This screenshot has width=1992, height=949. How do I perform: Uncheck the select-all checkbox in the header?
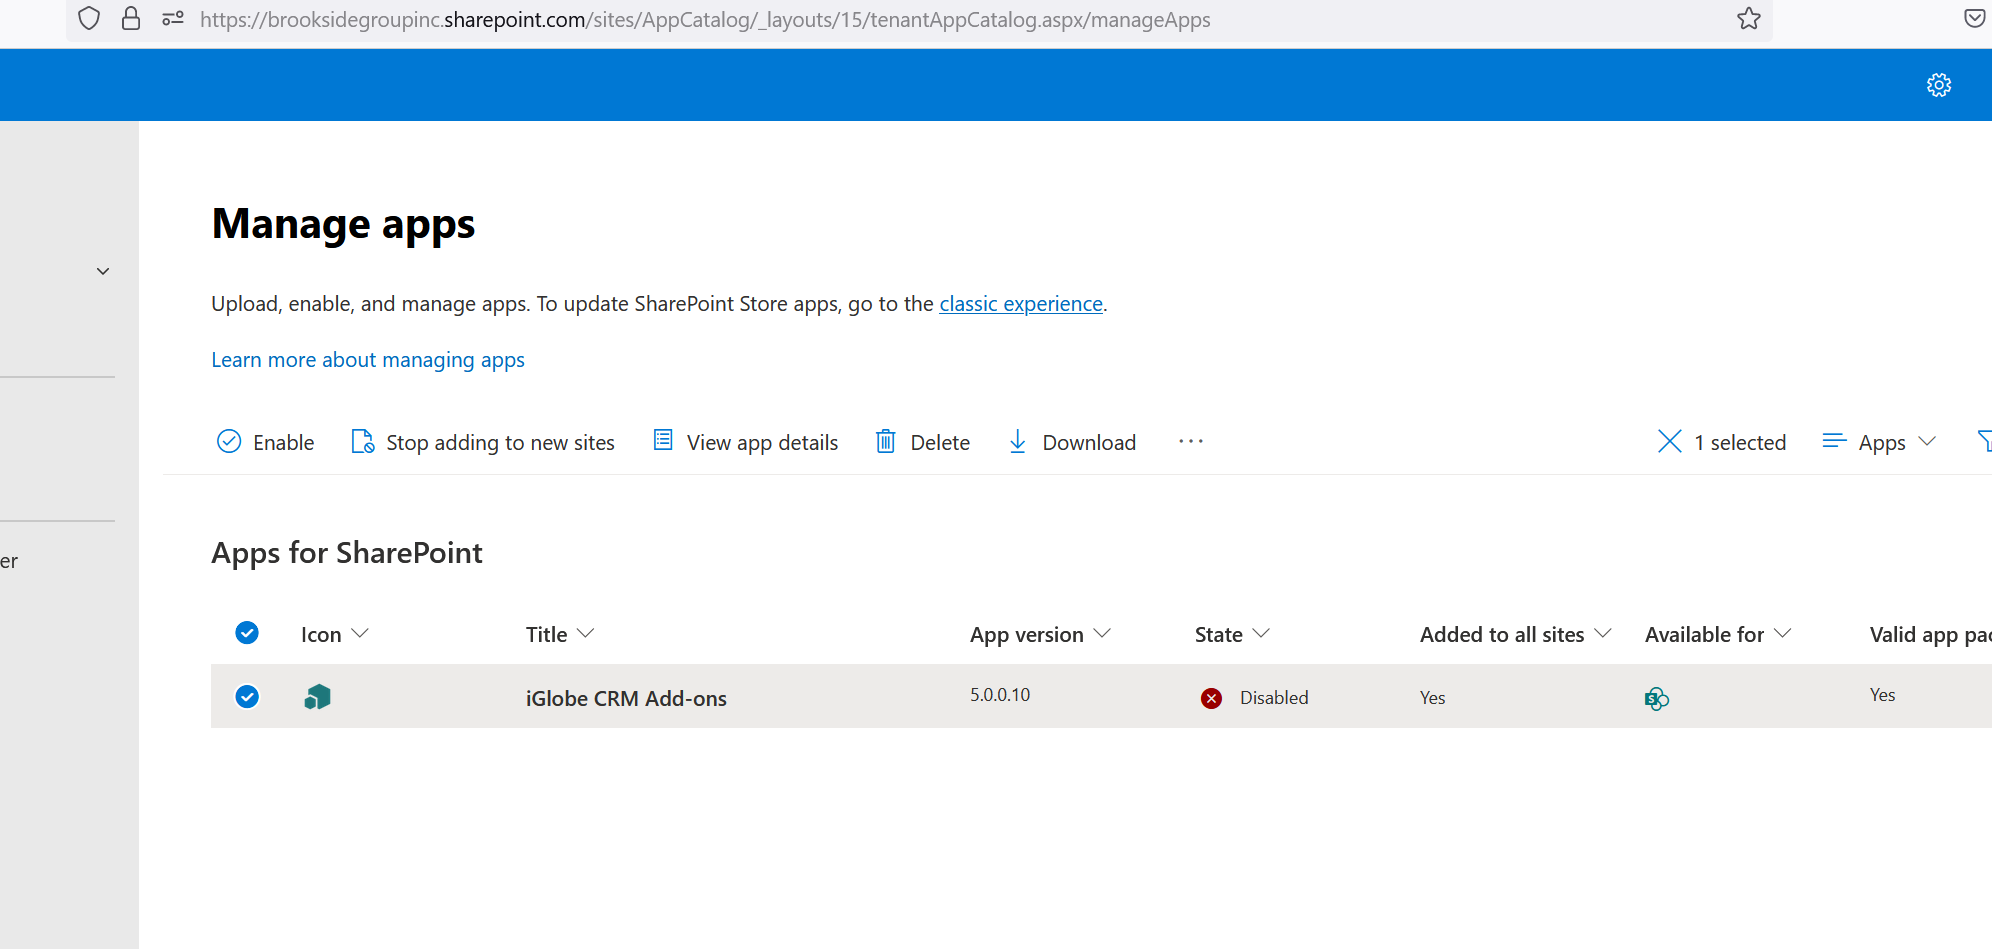[246, 633]
